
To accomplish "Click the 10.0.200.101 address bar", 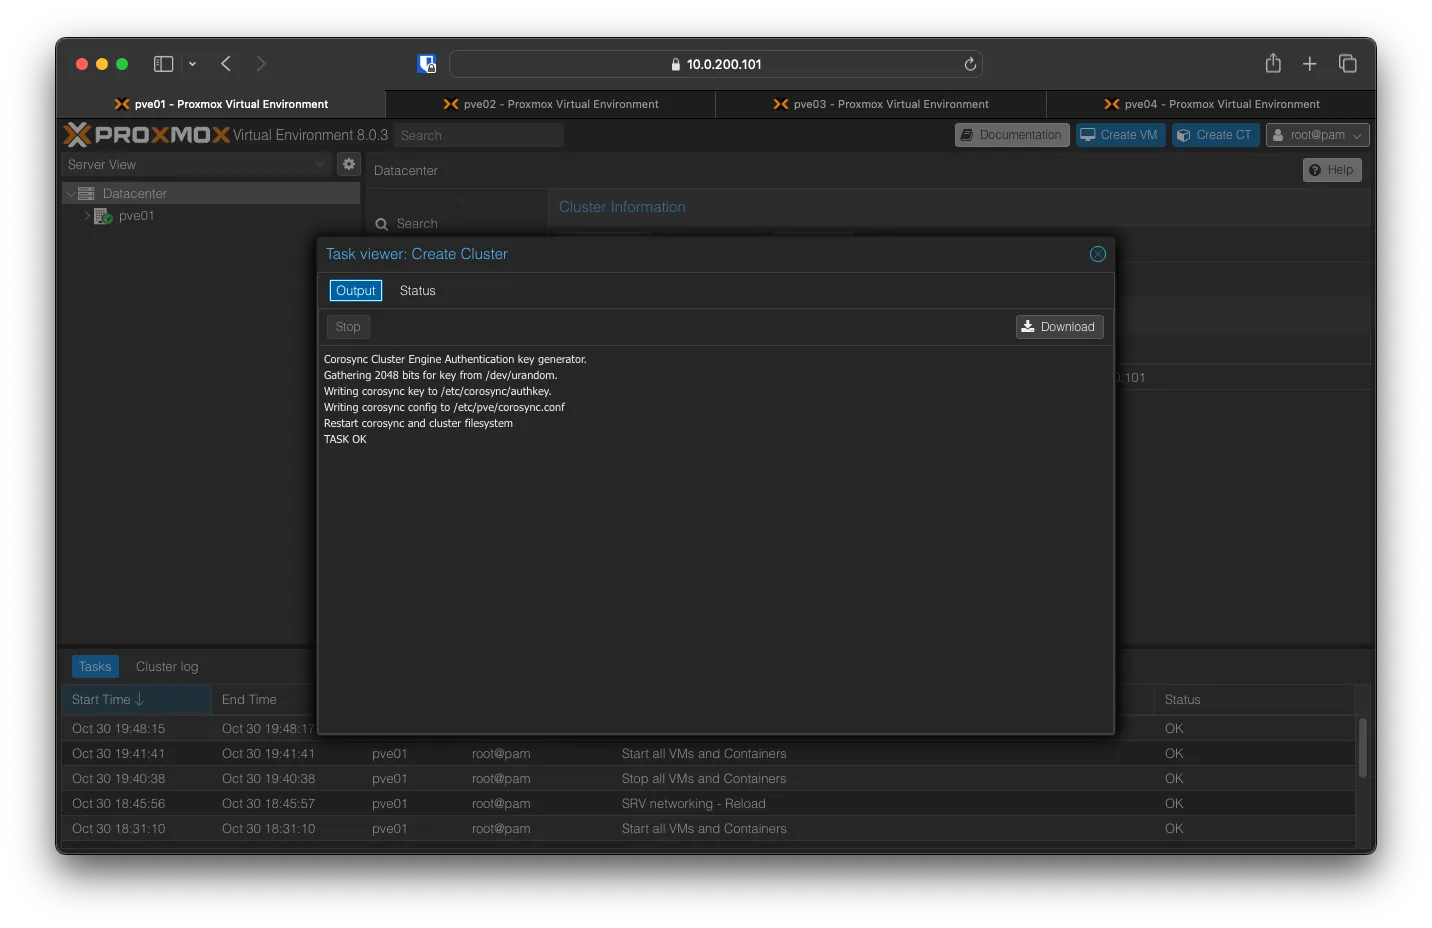I will [716, 64].
